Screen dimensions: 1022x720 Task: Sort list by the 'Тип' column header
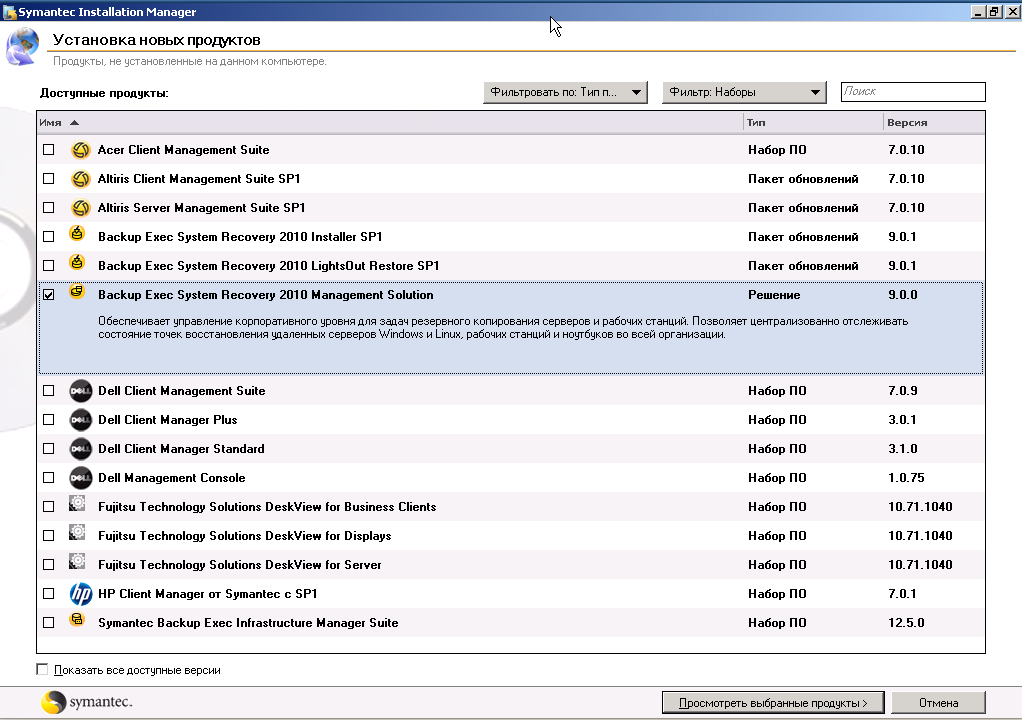point(813,122)
